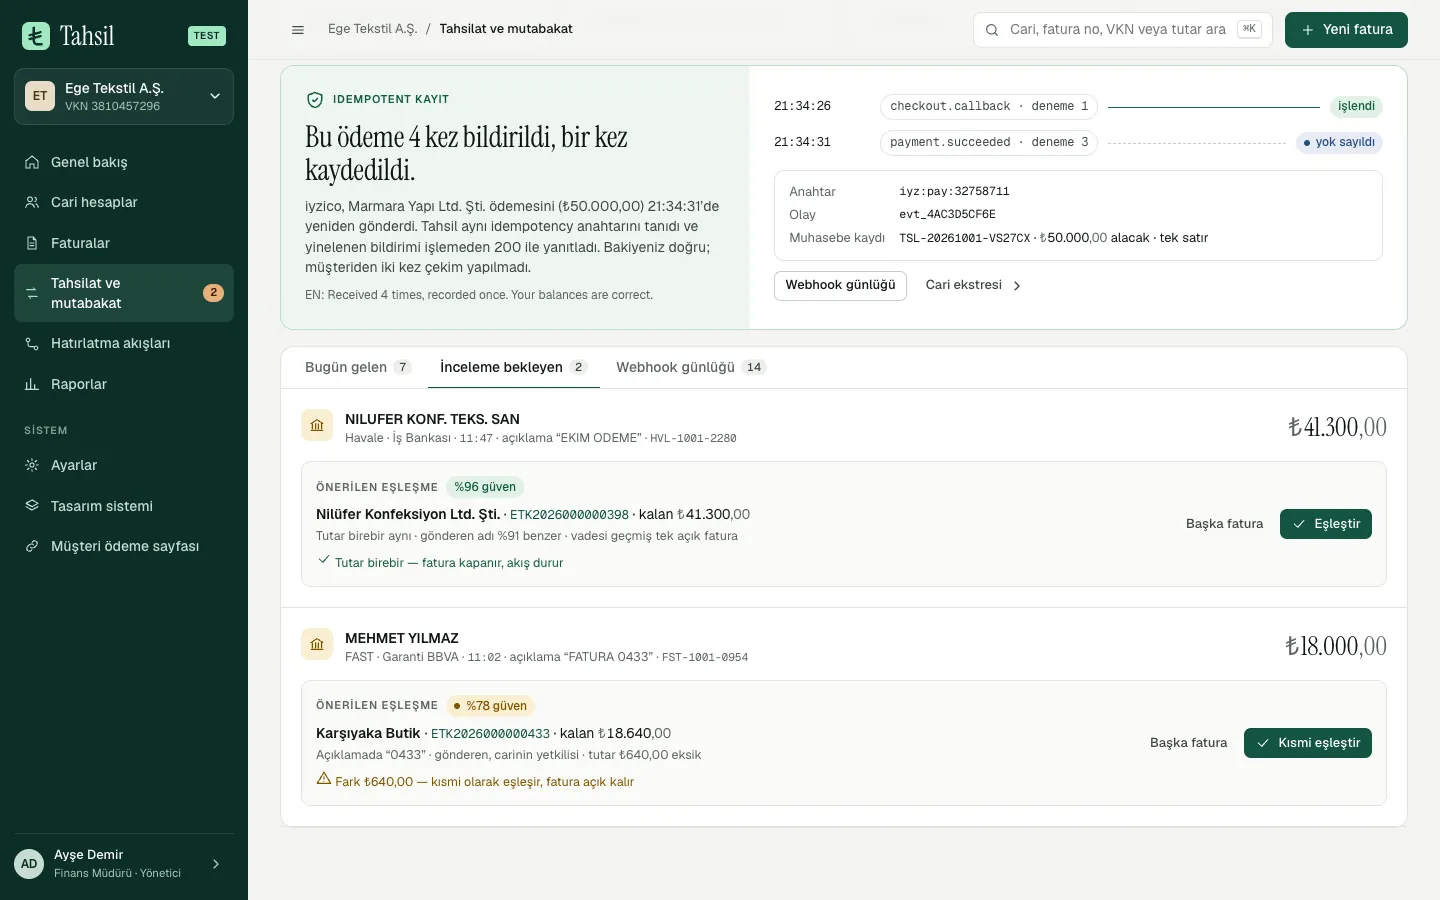
Task: Switch to Bugün gelen tab
Action: click(x=358, y=367)
